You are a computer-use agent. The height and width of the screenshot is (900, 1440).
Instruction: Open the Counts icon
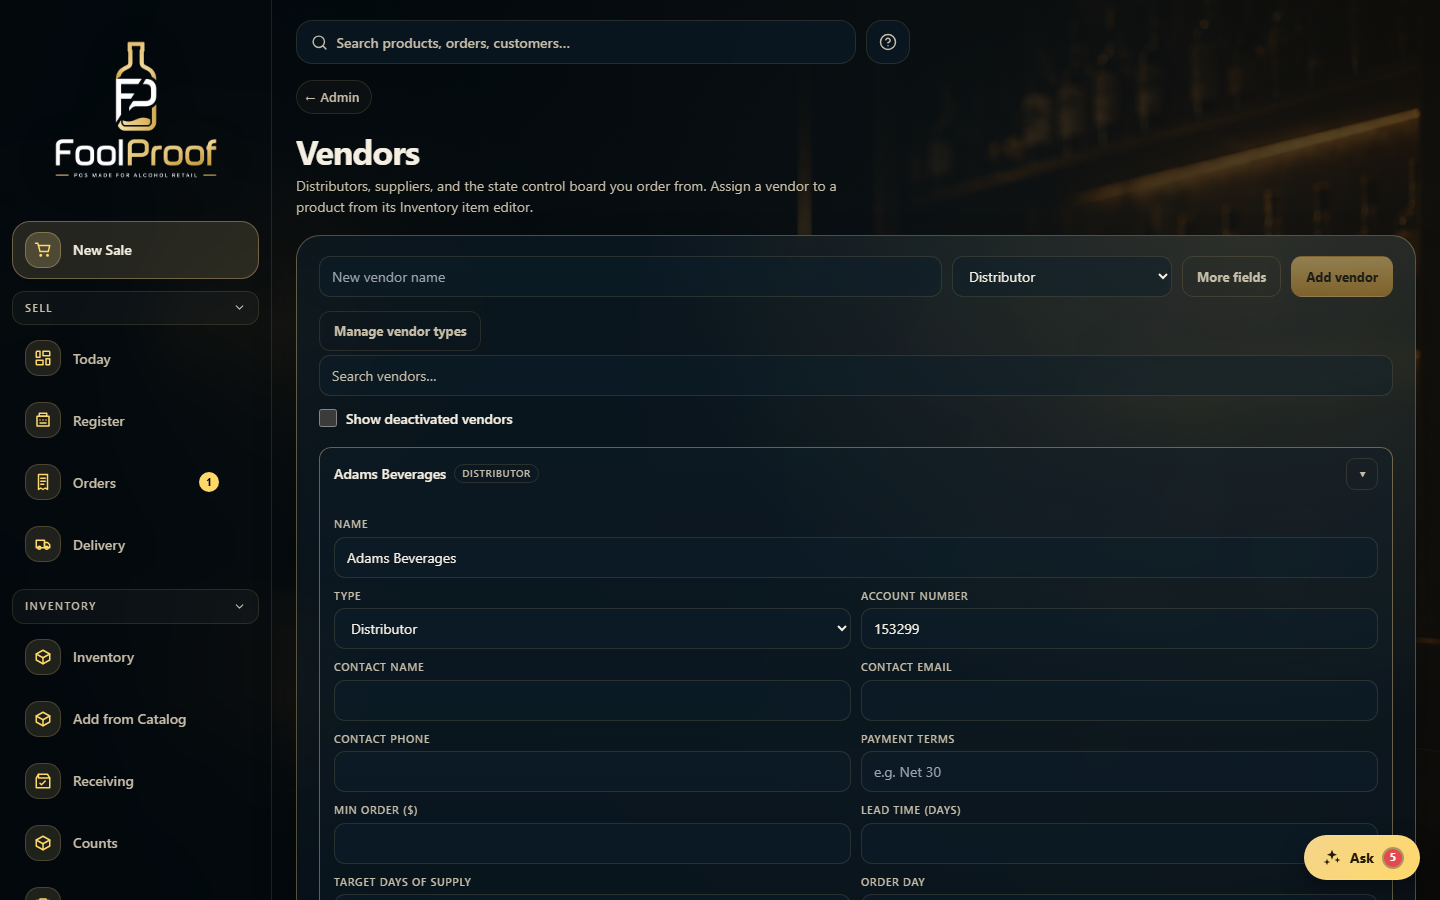tap(43, 842)
